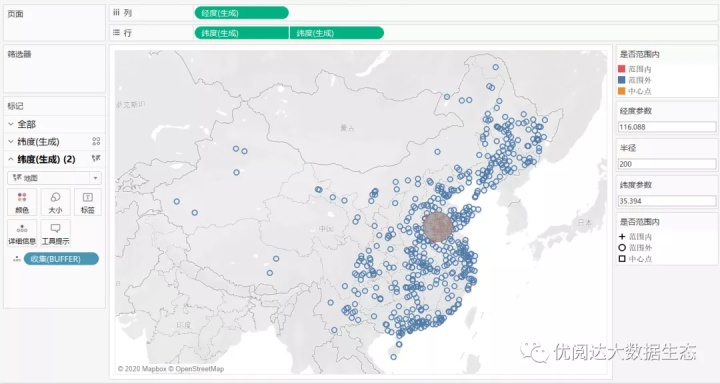Image resolution: width=720 pixels, height=384 pixels.
Task: Open the 工具提示 tooltip mark card
Action: pos(55,233)
